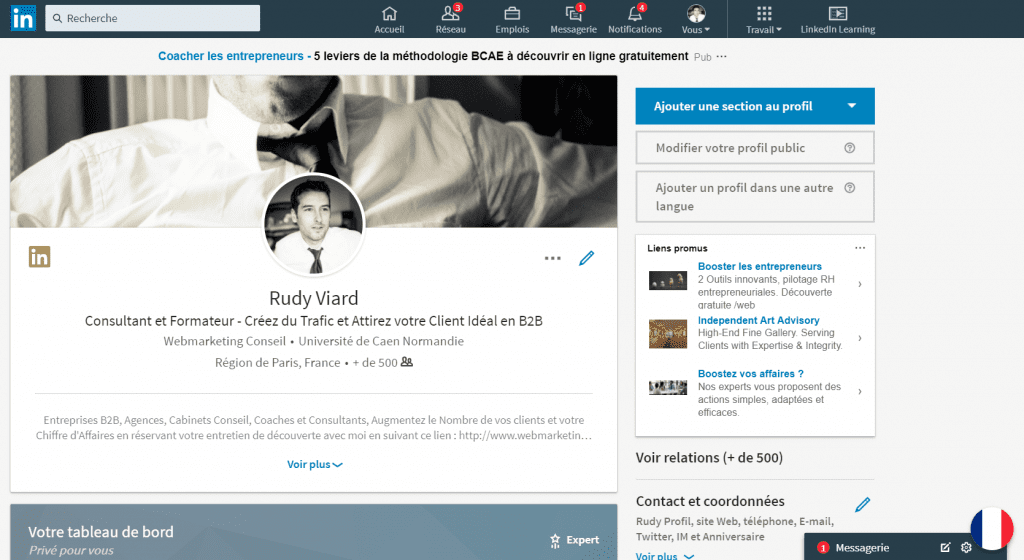The width and height of the screenshot is (1024, 560).
Task: Open ad options dots next to Pub
Action: [722, 57]
